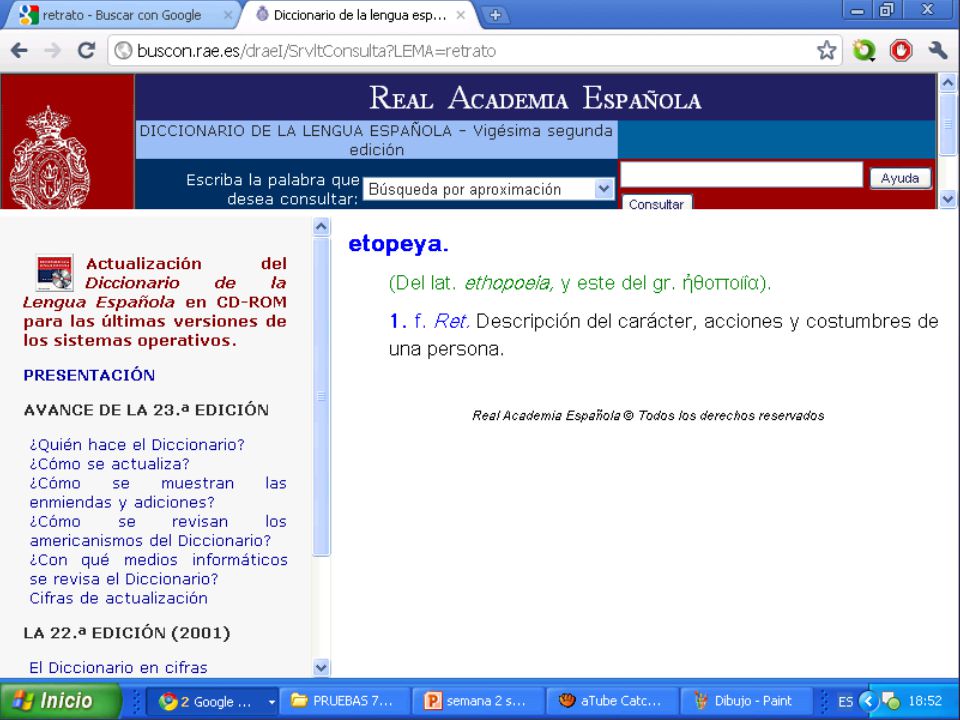Open link about americanismos del Diccionario
The height and width of the screenshot is (720, 960).
(159, 531)
